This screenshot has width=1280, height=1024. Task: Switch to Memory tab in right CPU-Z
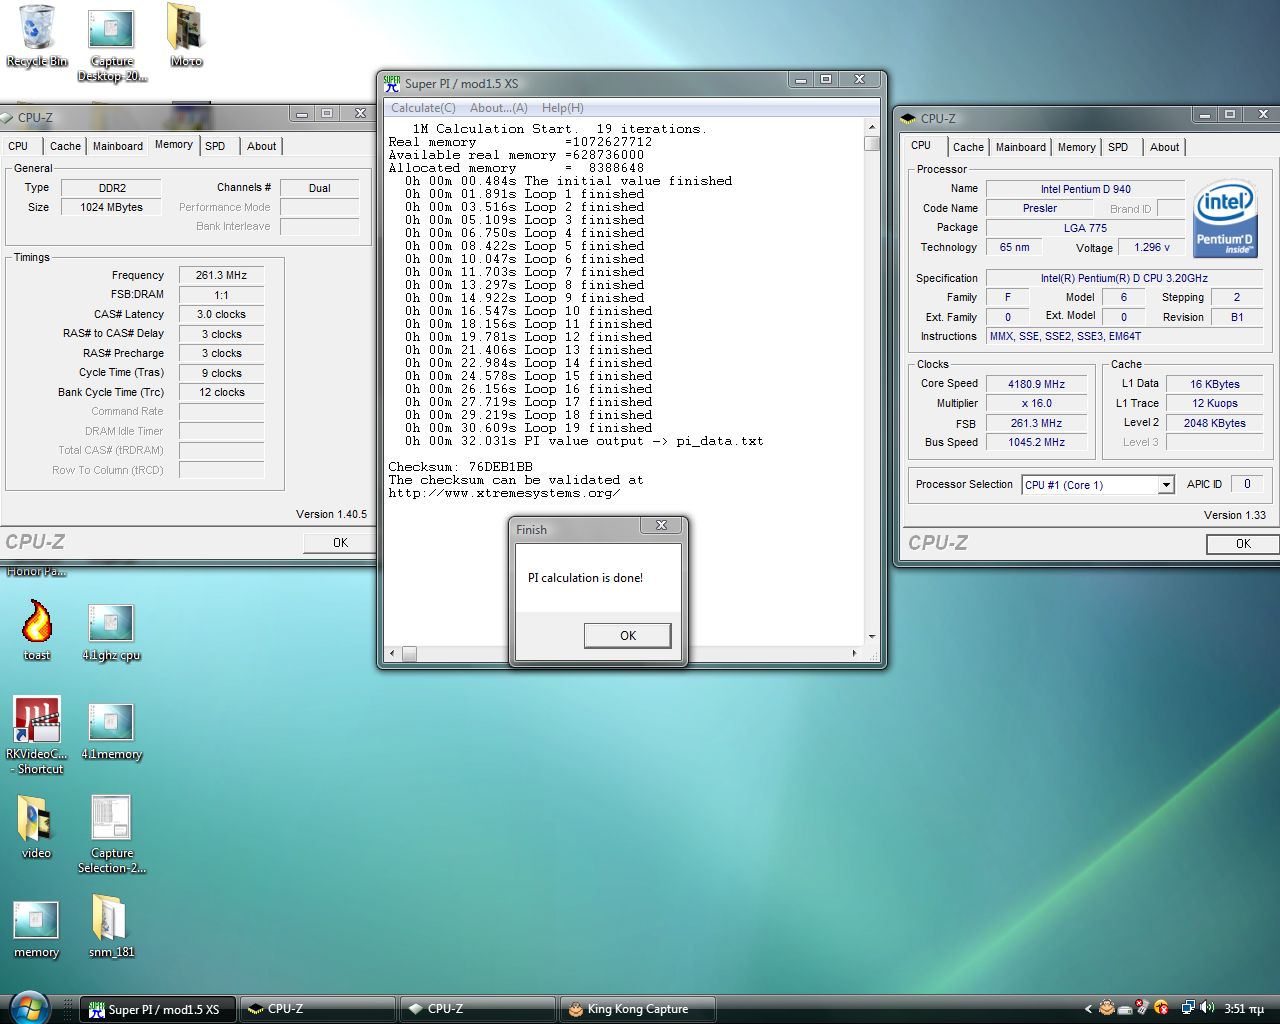(1076, 147)
